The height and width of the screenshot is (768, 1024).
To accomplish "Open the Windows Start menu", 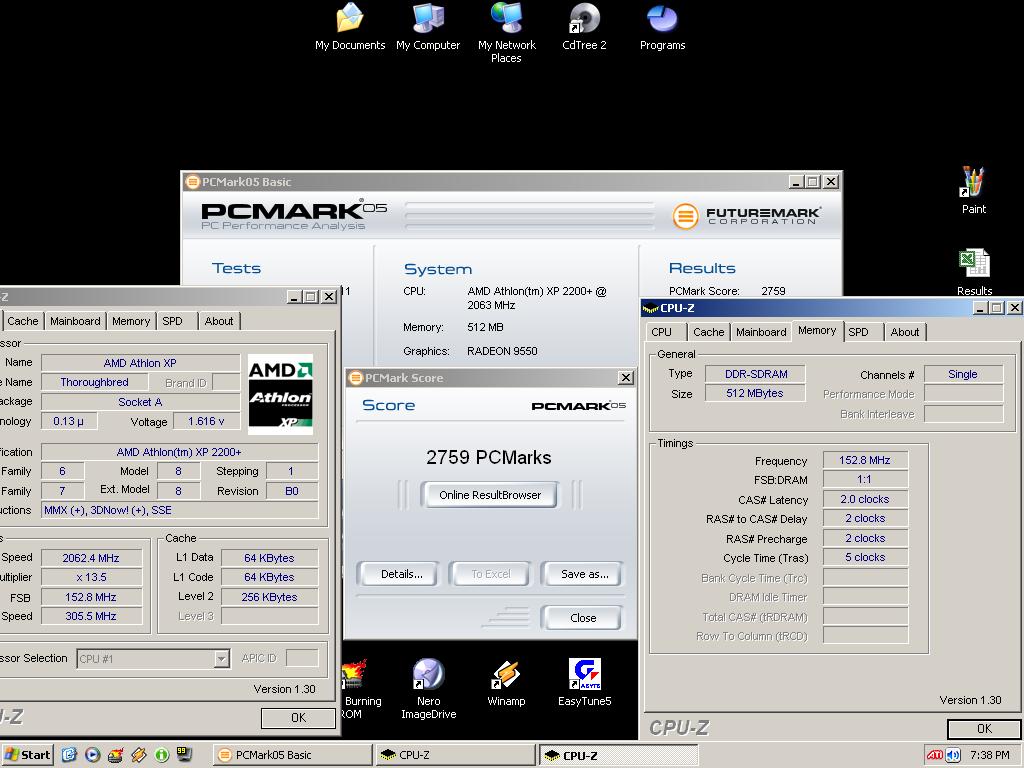I will (x=27, y=755).
